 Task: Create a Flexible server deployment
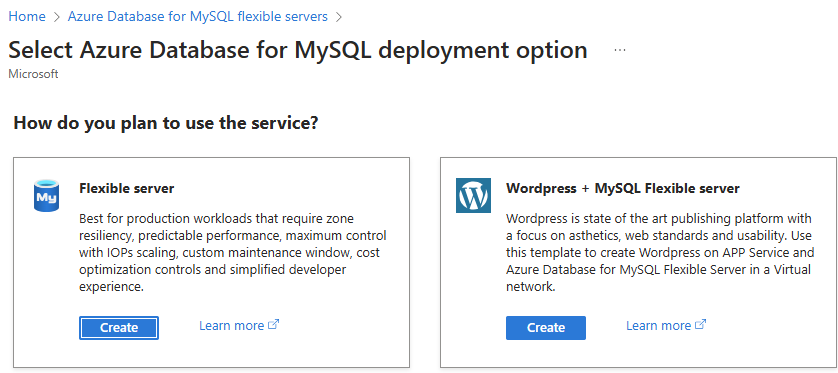119,328
